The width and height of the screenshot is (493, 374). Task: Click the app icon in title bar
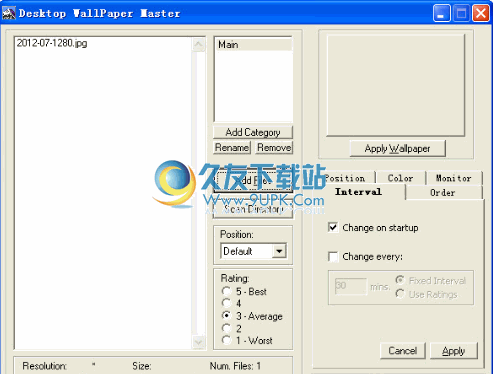point(8,13)
